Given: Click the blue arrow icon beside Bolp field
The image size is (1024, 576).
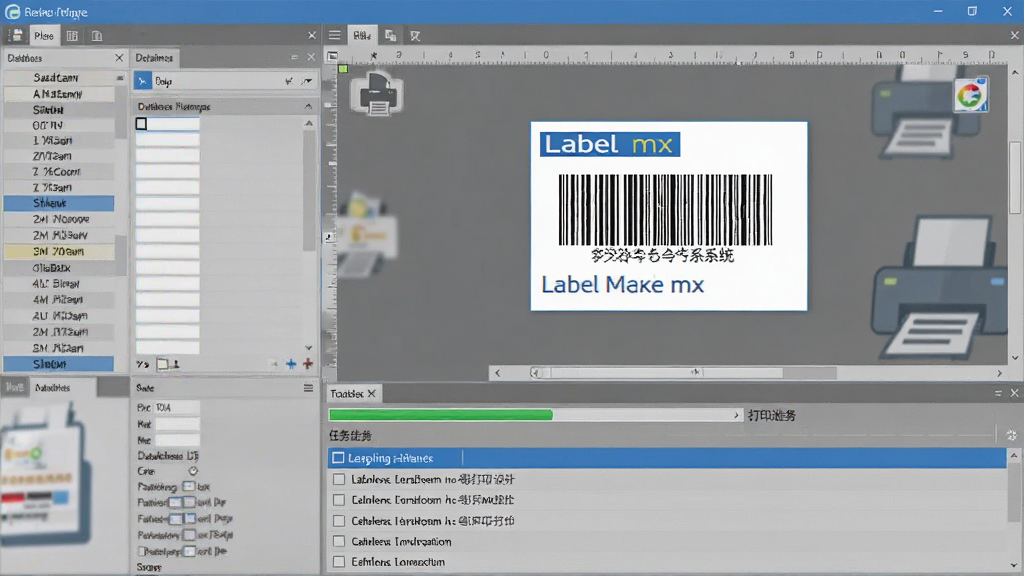Looking at the screenshot, I should [x=142, y=81].
